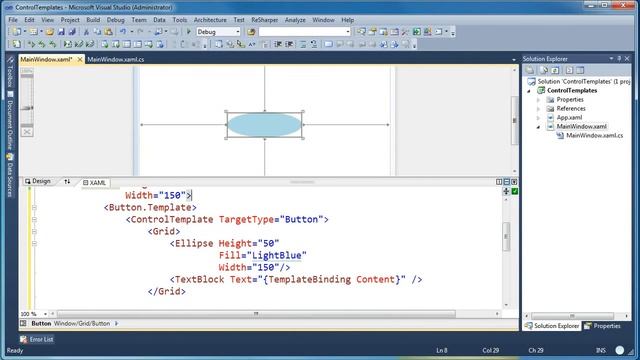This screenshot has width=640, height=360.
Task: Click vertical split view icon in XAML pane
Action: [x=499, y=182]
